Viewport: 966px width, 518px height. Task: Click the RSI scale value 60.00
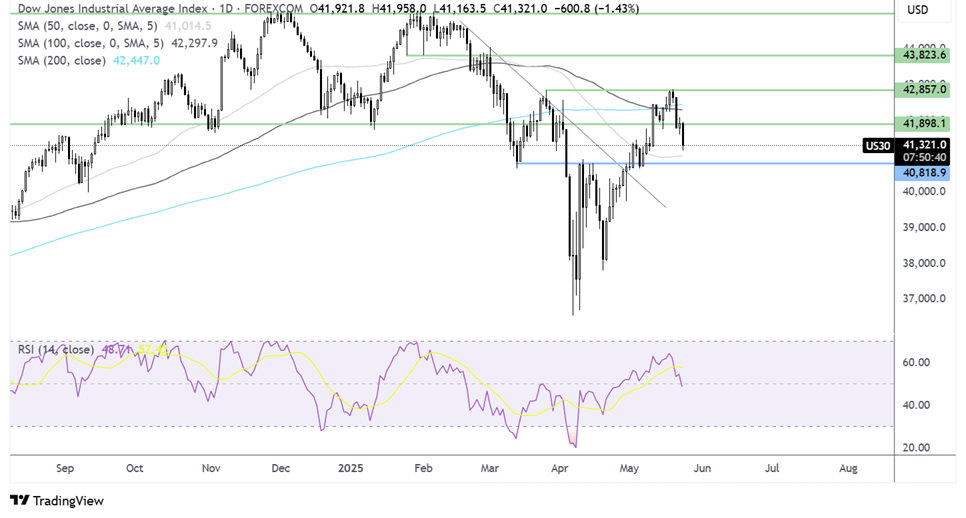click(916, 362)
